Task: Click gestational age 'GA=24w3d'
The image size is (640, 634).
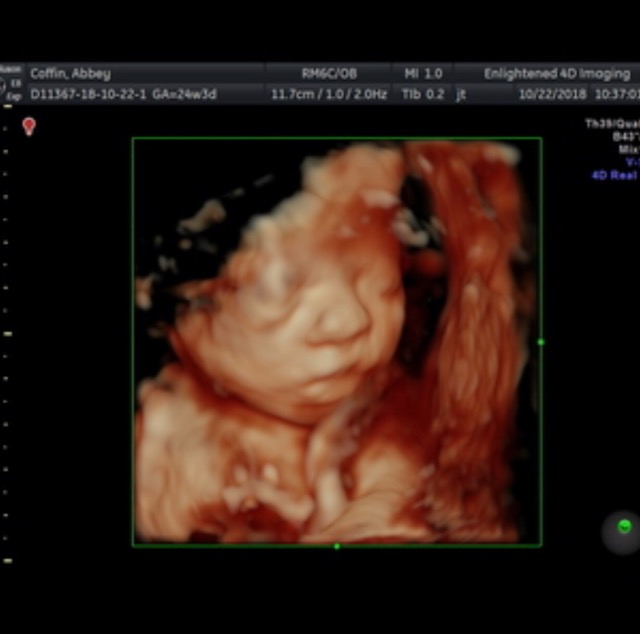Action: [x=184, y=94]
